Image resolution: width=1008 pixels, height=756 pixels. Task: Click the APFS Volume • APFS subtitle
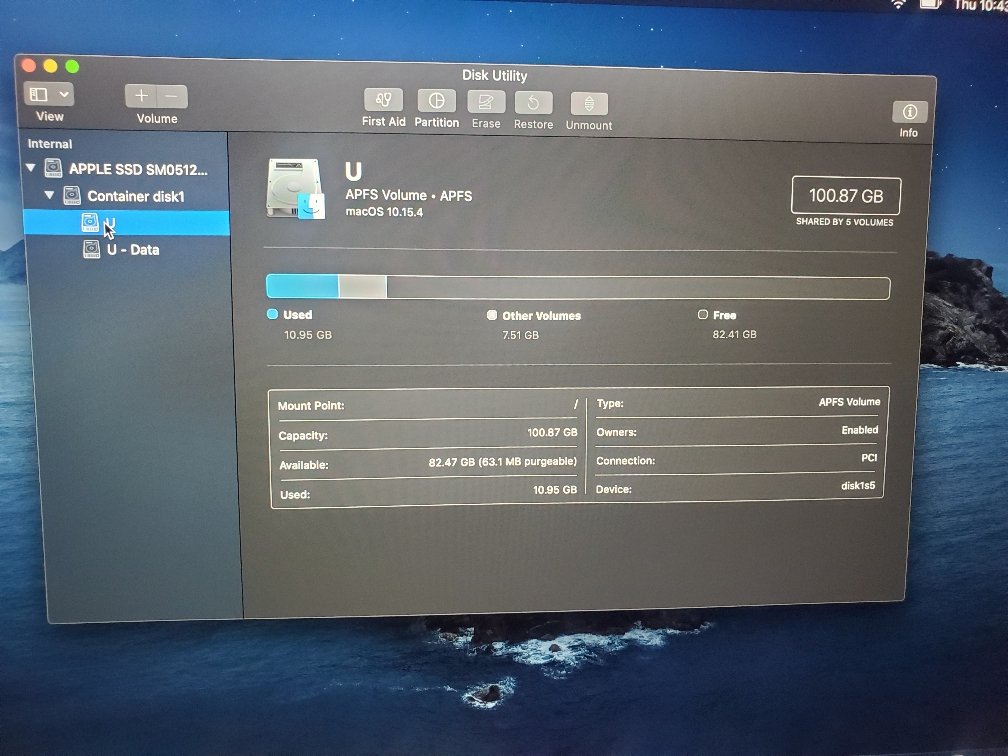point(408,195)
